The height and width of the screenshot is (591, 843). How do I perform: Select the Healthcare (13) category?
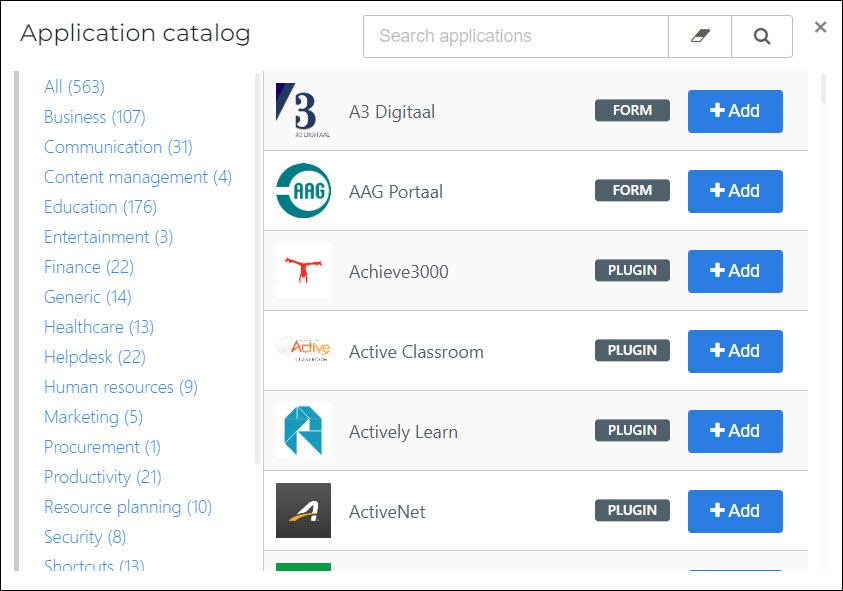point(99,327)
